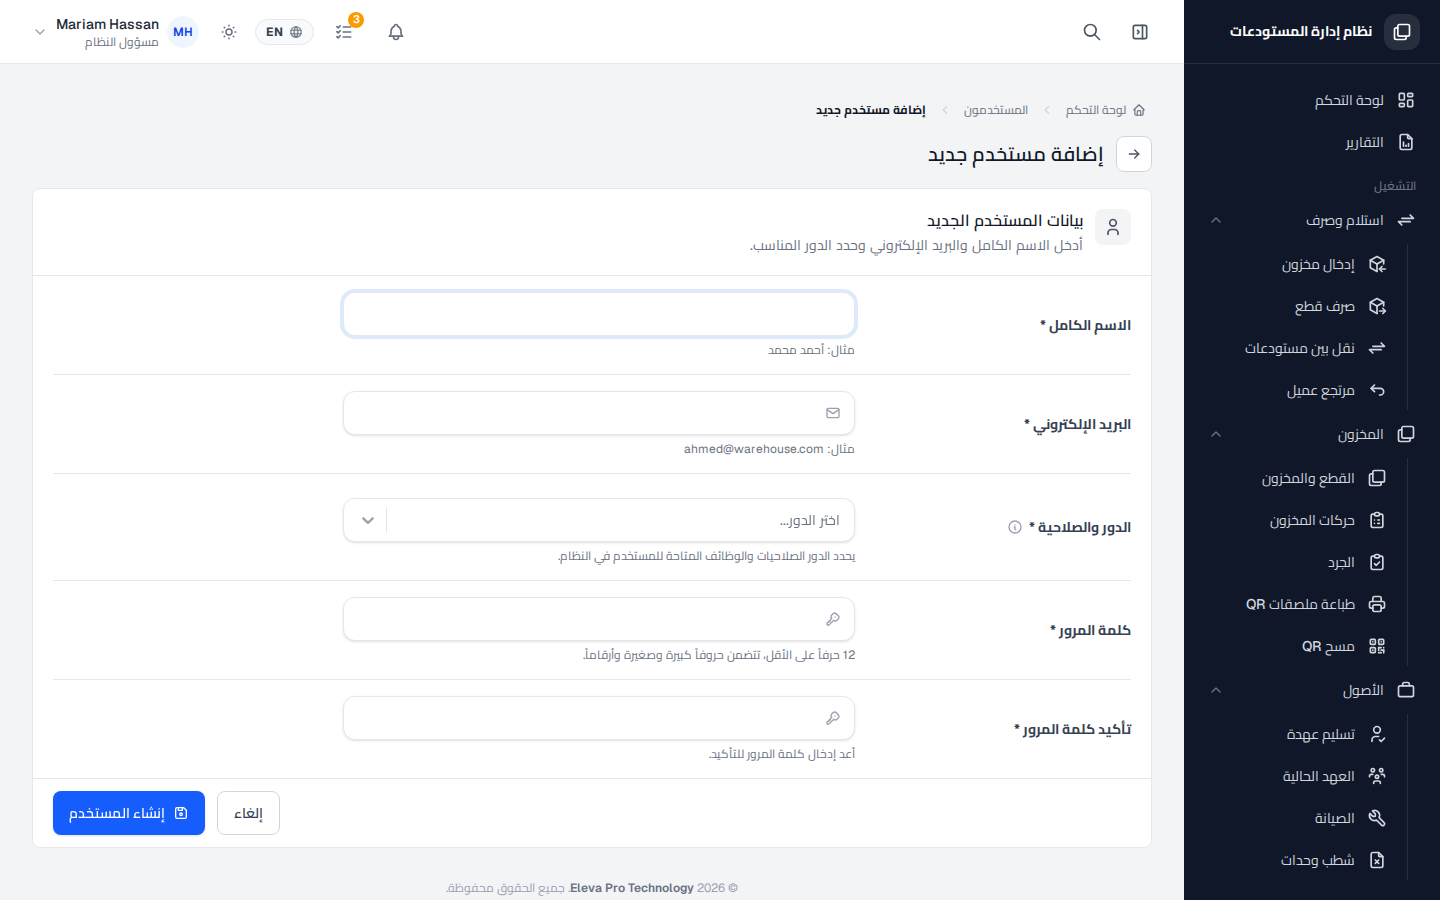Click the مرتجع عميل return arrow icon
The image size is (1440, 900).
1377,390
